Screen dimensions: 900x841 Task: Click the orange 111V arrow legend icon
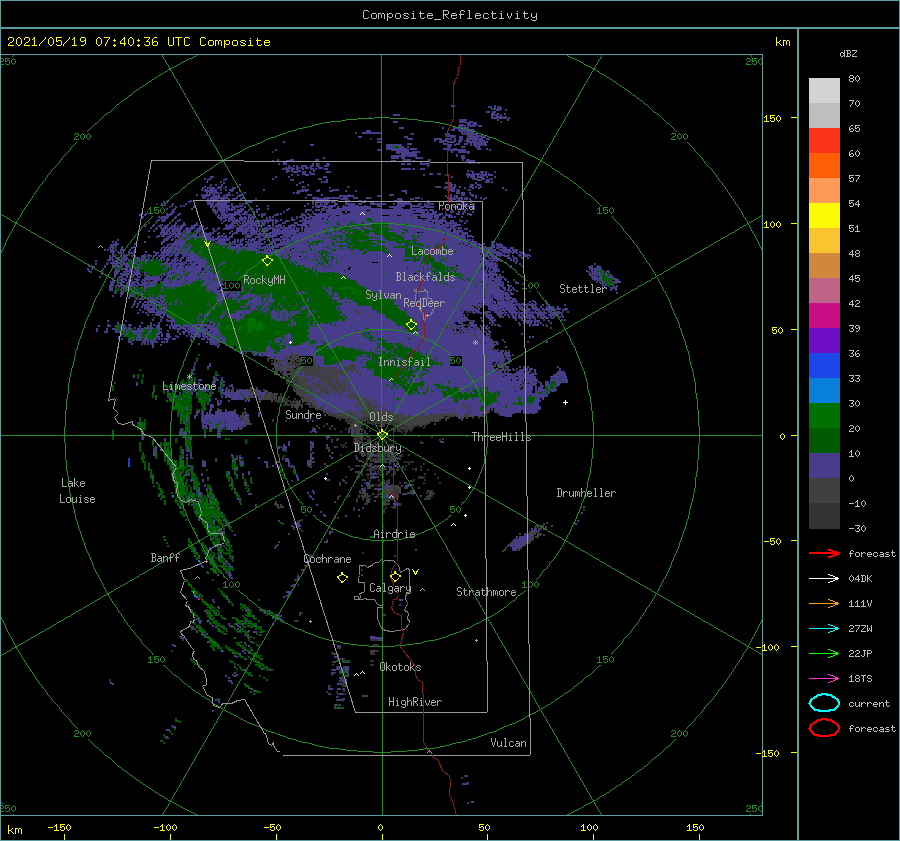click(x=824, y=603)
